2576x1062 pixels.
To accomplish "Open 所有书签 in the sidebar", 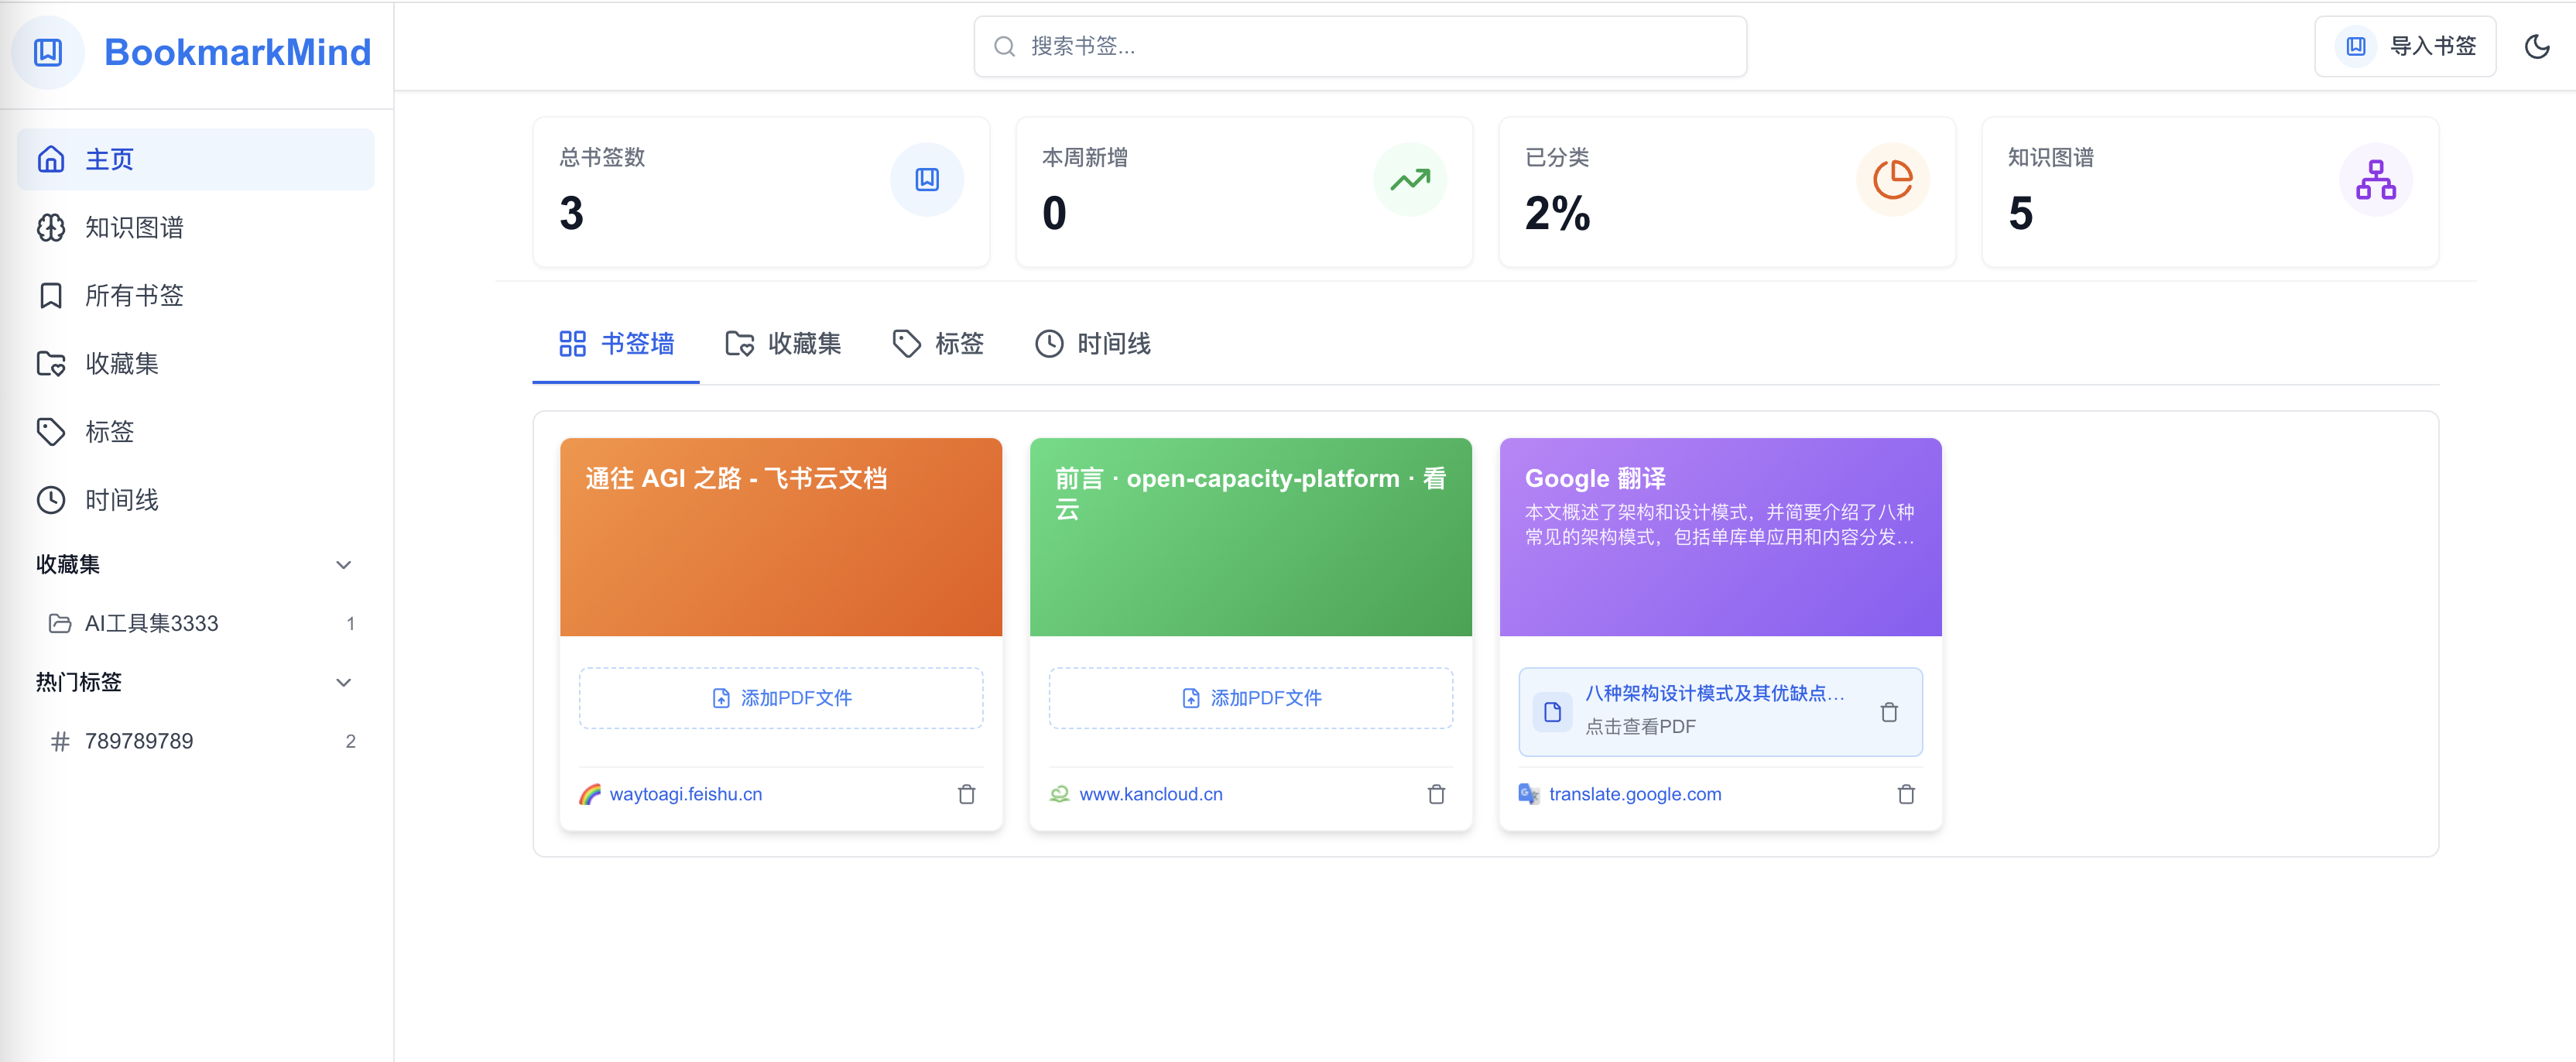I will 196,295.
